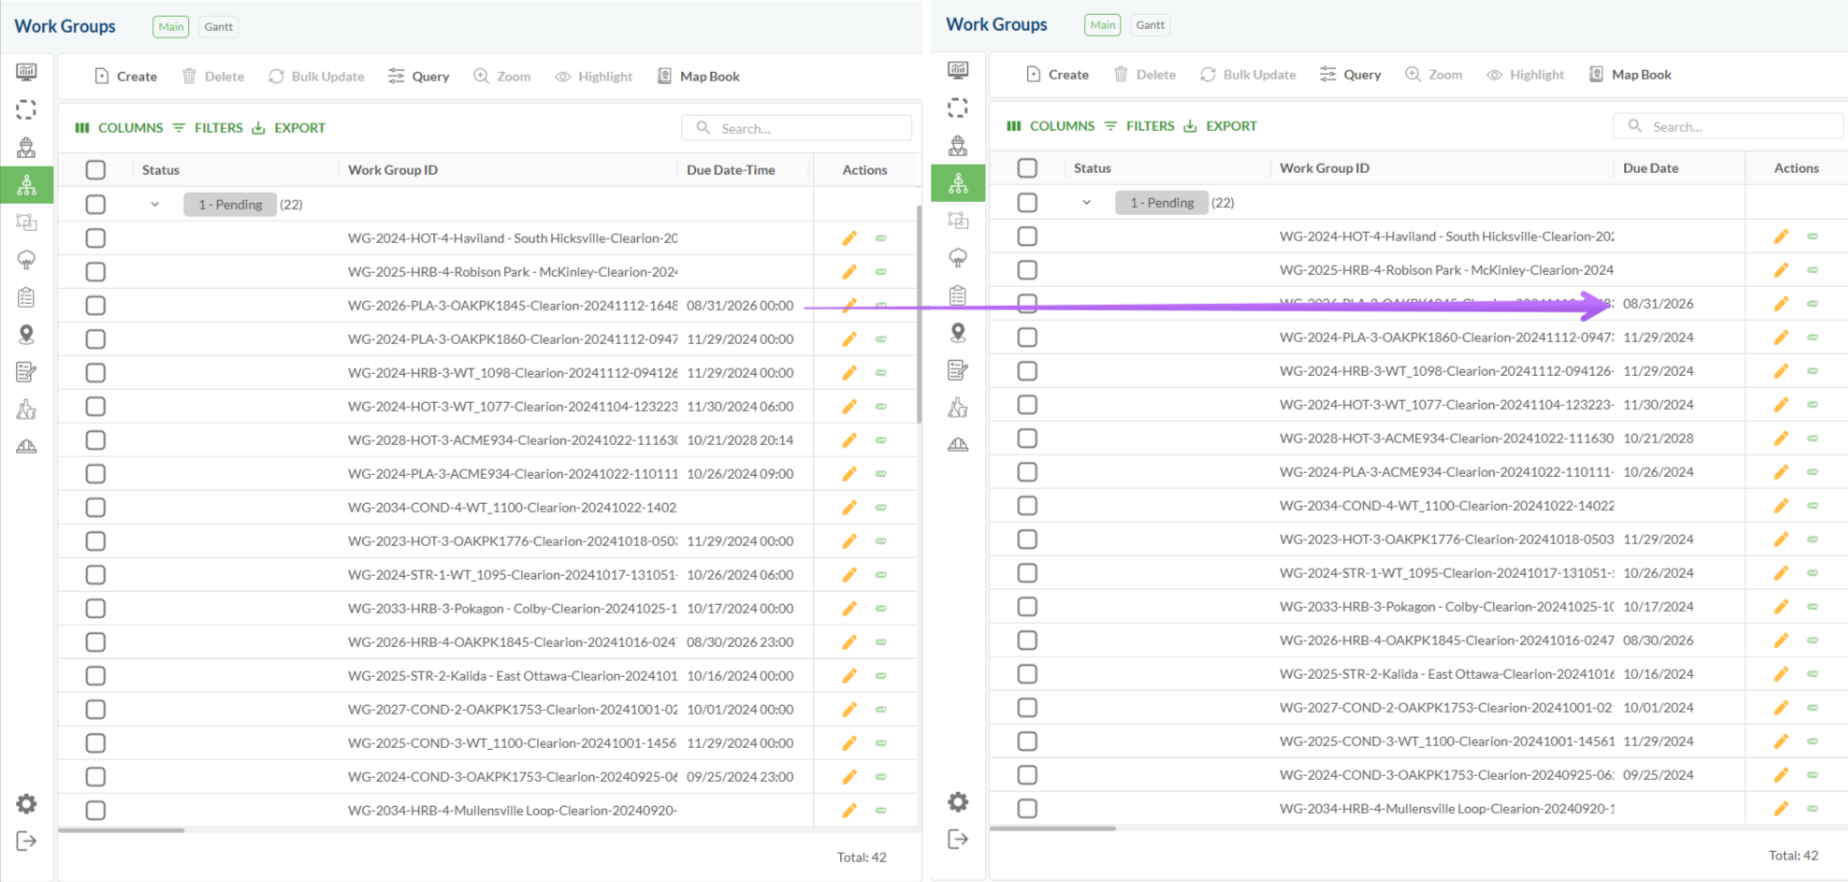The width and height of the screenshot is (1848, 882).
Task: Click logout icon in right panel sidebar
Action: point(958,839)
